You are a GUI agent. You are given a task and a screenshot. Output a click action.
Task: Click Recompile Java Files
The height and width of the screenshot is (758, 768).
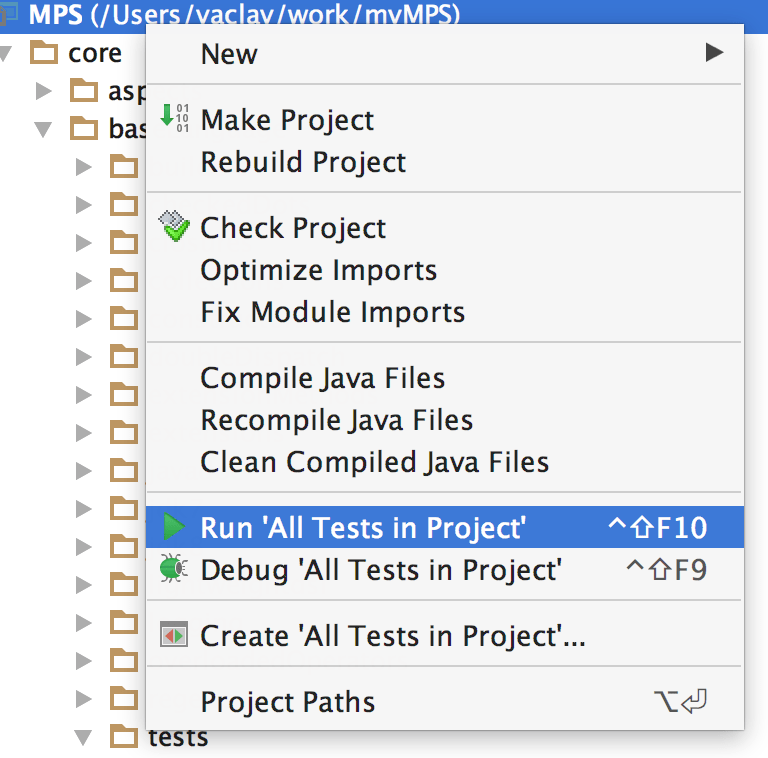336,420
